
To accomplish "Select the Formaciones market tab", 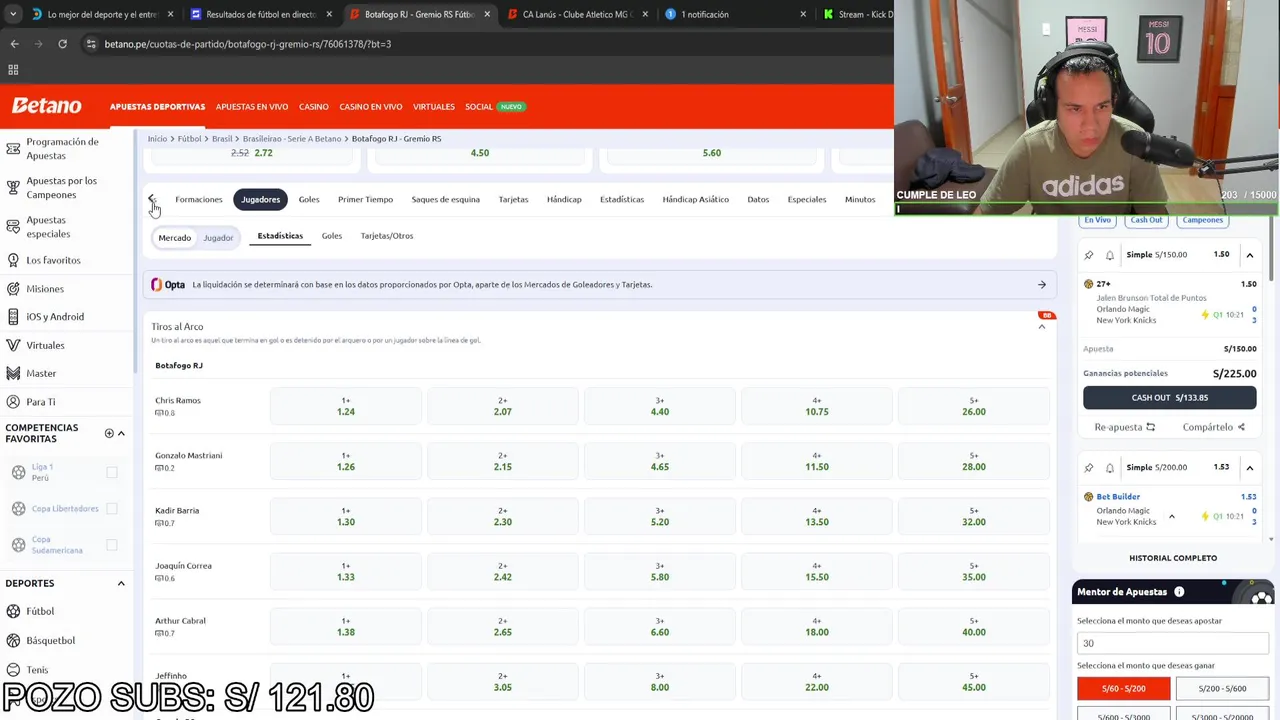I will click(199, 199).
